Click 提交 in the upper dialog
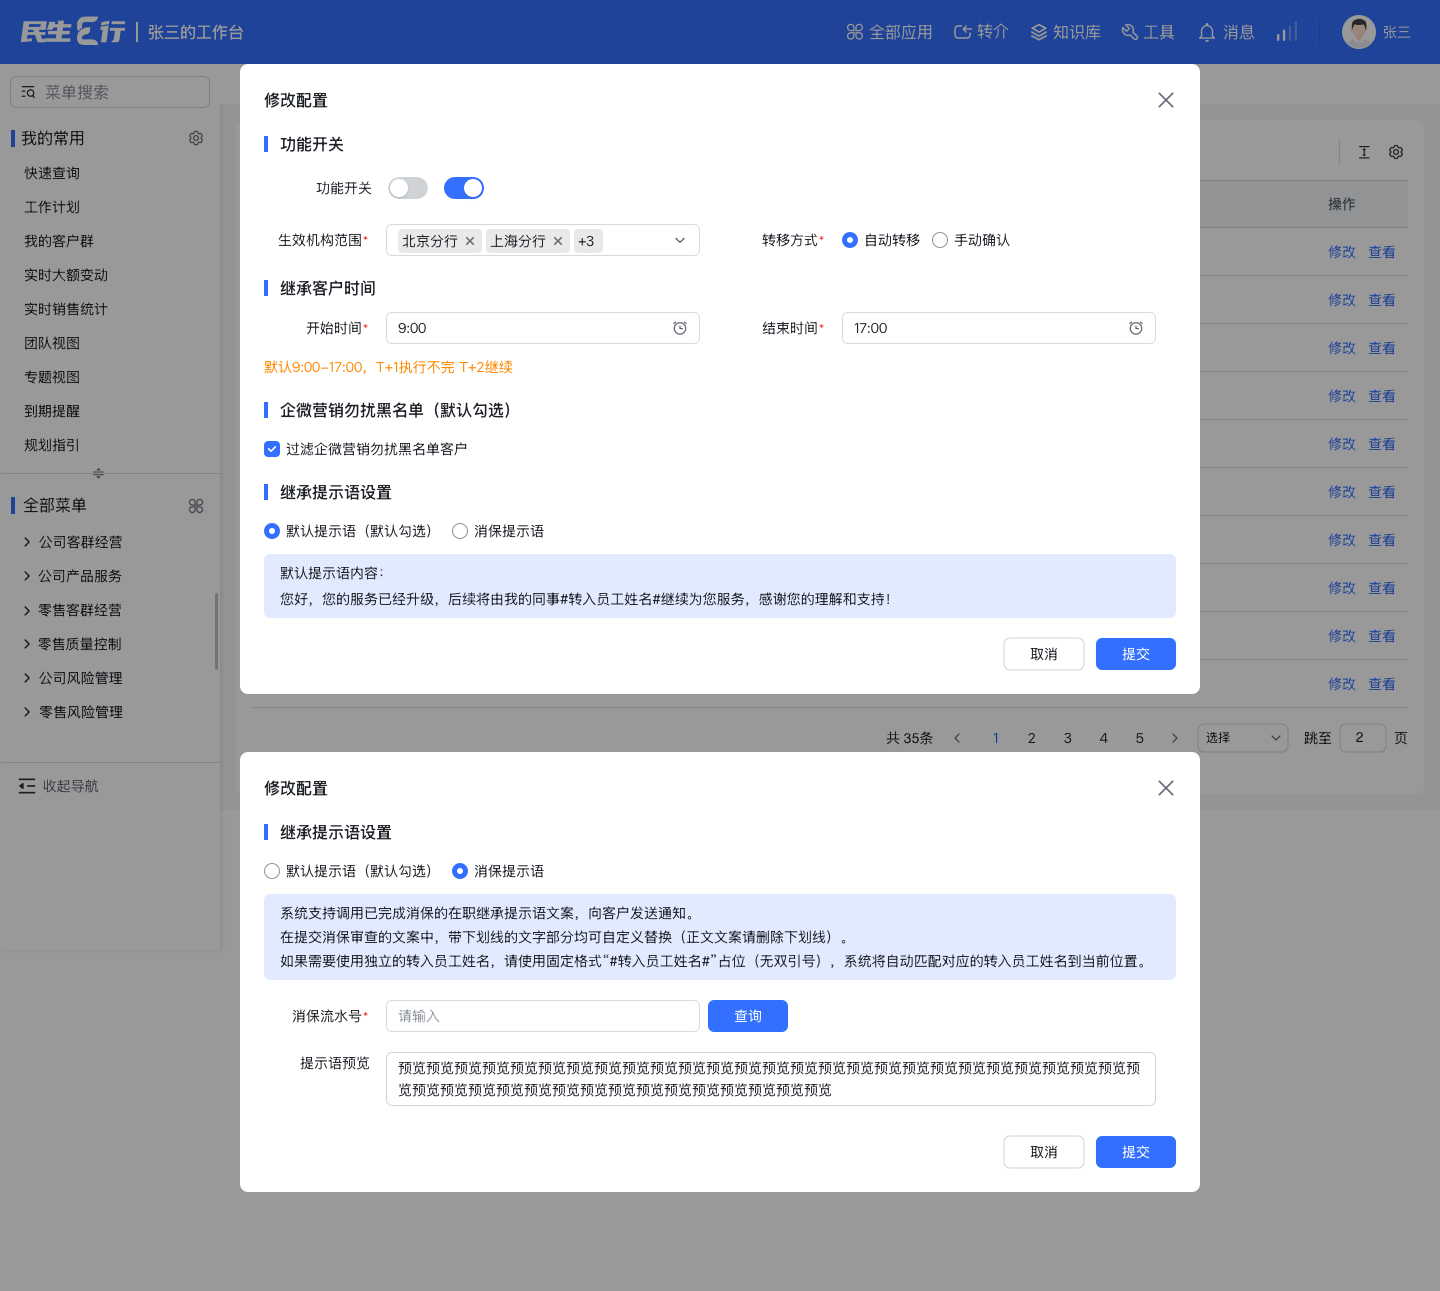The image size is (1440, 1291). click(x=1136, y=654)
